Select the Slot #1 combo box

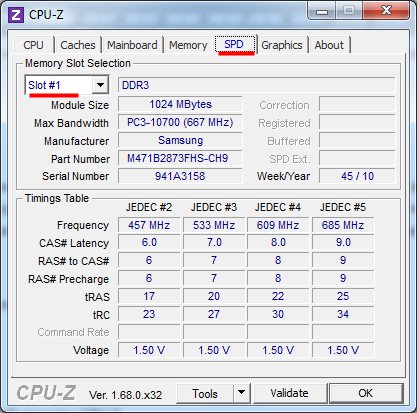point(67,85)
